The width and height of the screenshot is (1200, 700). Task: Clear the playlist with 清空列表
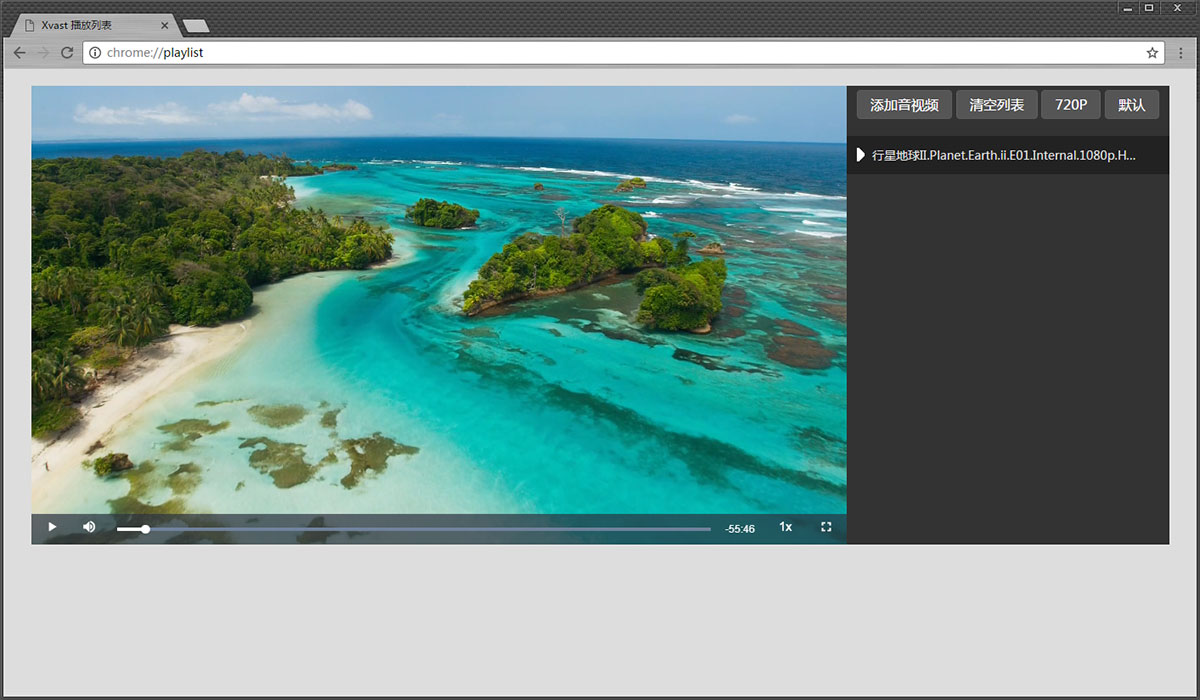[997, 105]
